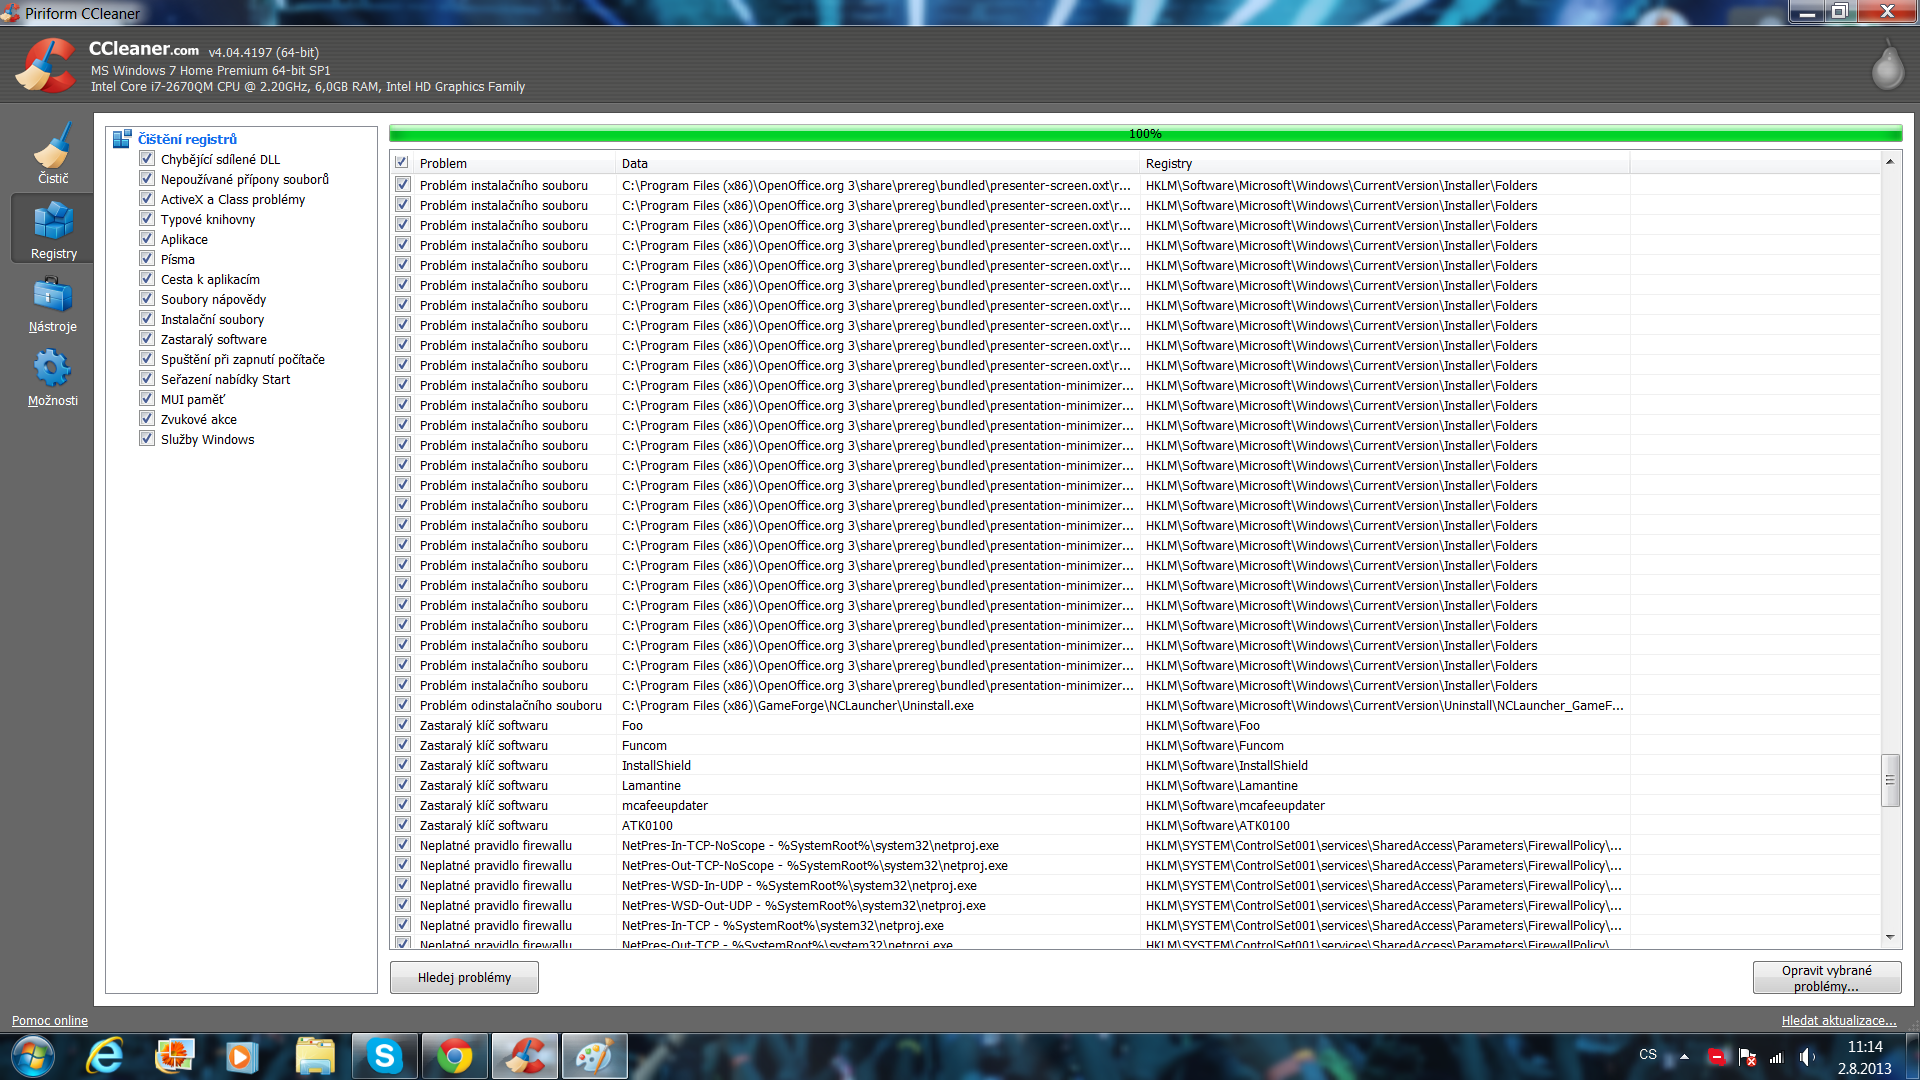Toggle Seřazení nabídky Start checkbox
Image resolution: width=1920 pixels, height=1080 pixels.
pos(147,379)
